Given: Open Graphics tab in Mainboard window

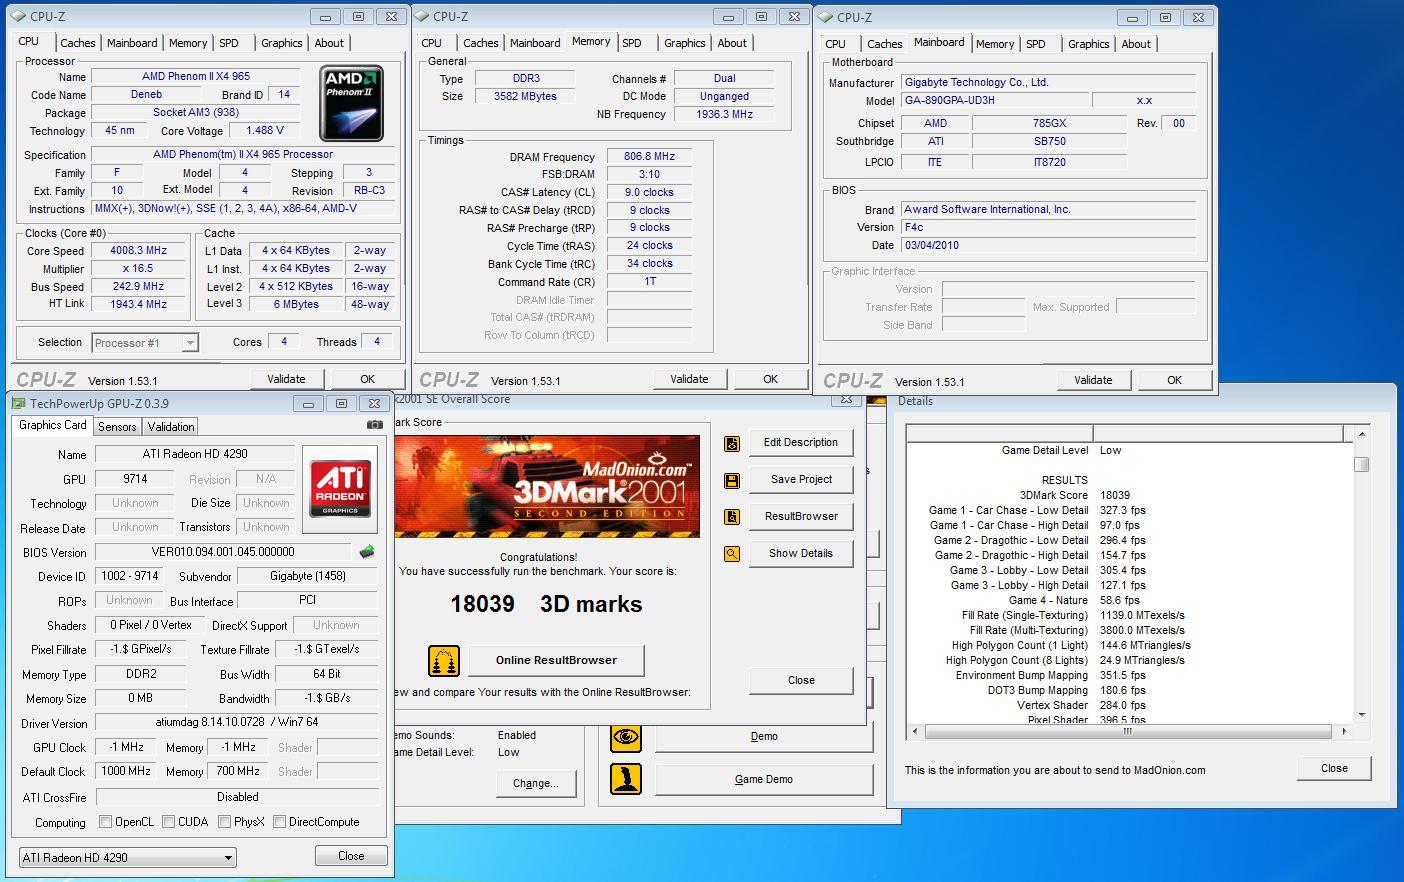Looking at the screenshot, I should click(x=1088, y=44).
